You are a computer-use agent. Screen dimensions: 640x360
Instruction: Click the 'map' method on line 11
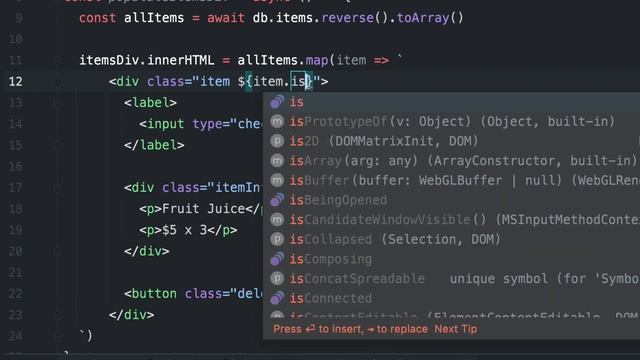pyautogui.click(x=317, y=60)
